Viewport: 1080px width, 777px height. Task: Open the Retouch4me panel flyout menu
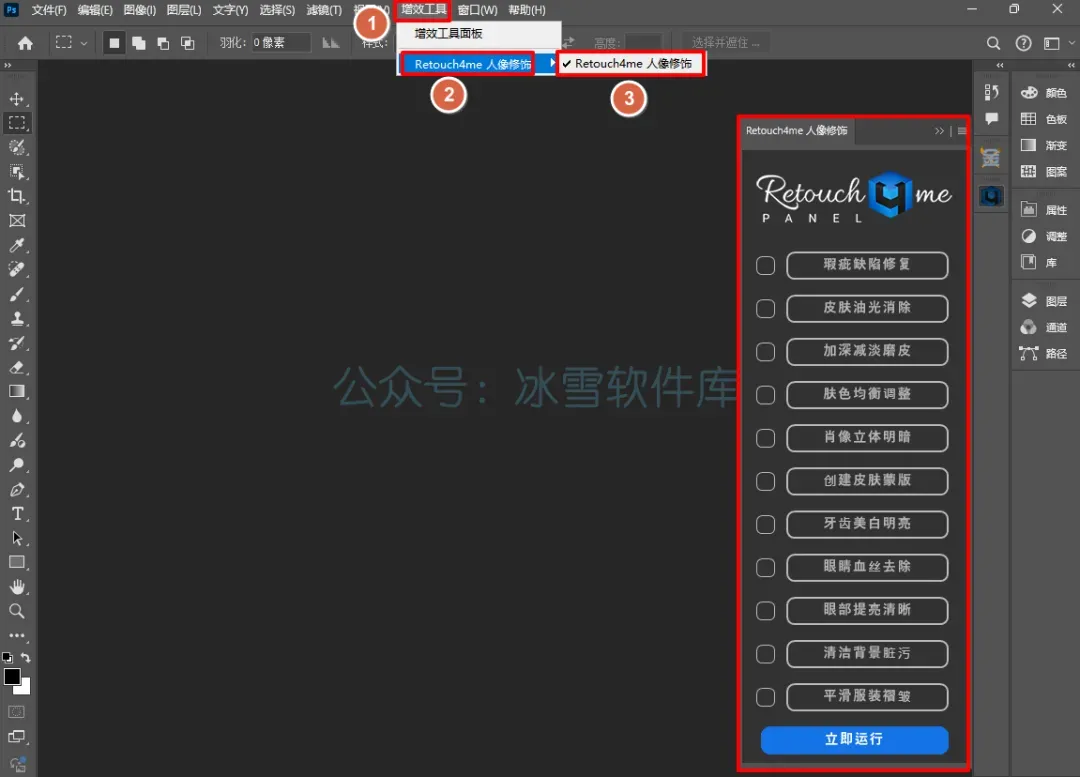click(962, 131)
